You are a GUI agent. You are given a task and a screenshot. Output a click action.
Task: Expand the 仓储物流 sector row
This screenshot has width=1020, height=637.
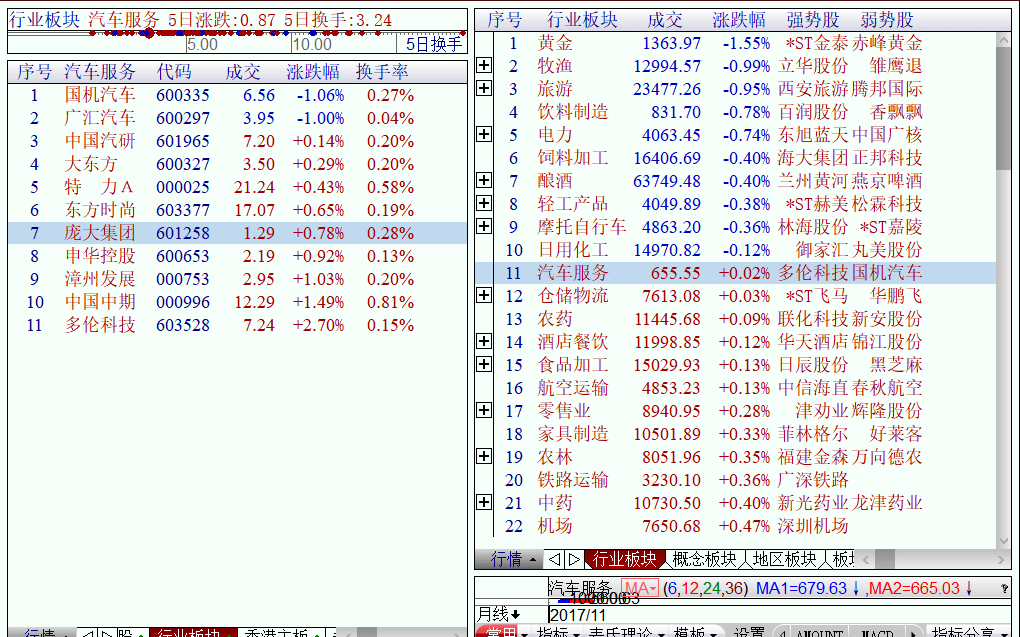[484, 295]
